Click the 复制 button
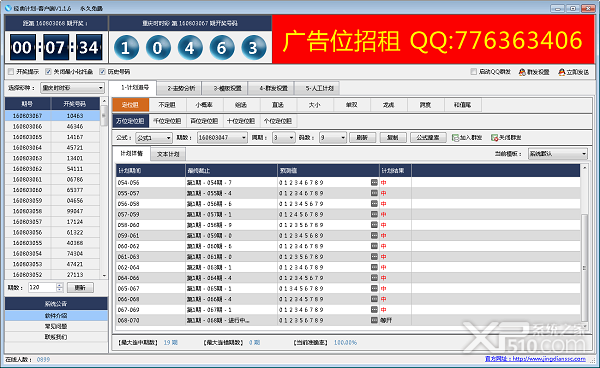Screen dimensions: 600x368 click(393, 138)
